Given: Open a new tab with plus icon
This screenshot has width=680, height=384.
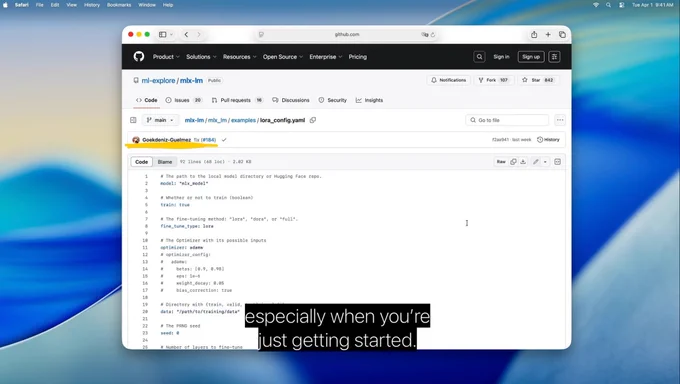Looking at the screenshot, I should point(548,34).
